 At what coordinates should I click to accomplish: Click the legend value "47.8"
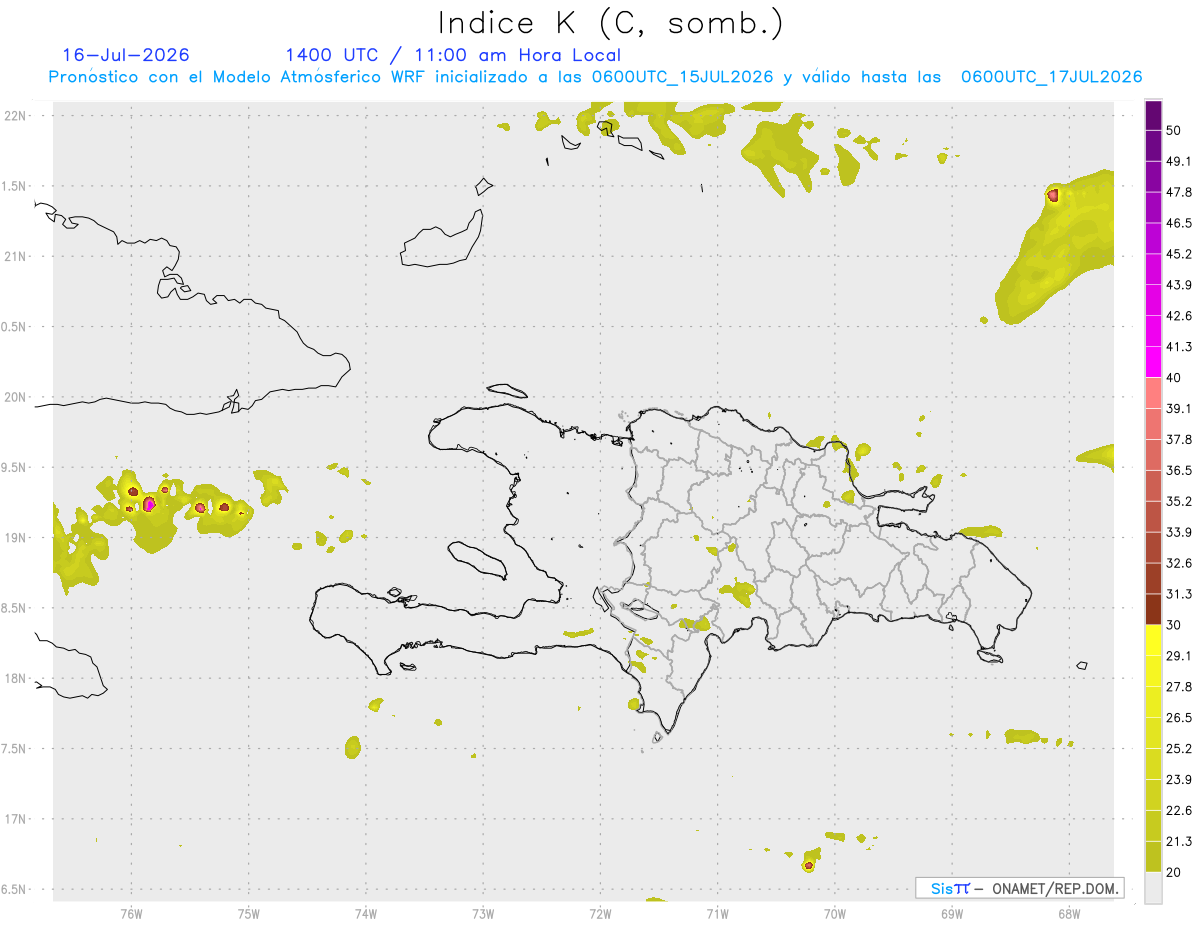coord(1179,192)
